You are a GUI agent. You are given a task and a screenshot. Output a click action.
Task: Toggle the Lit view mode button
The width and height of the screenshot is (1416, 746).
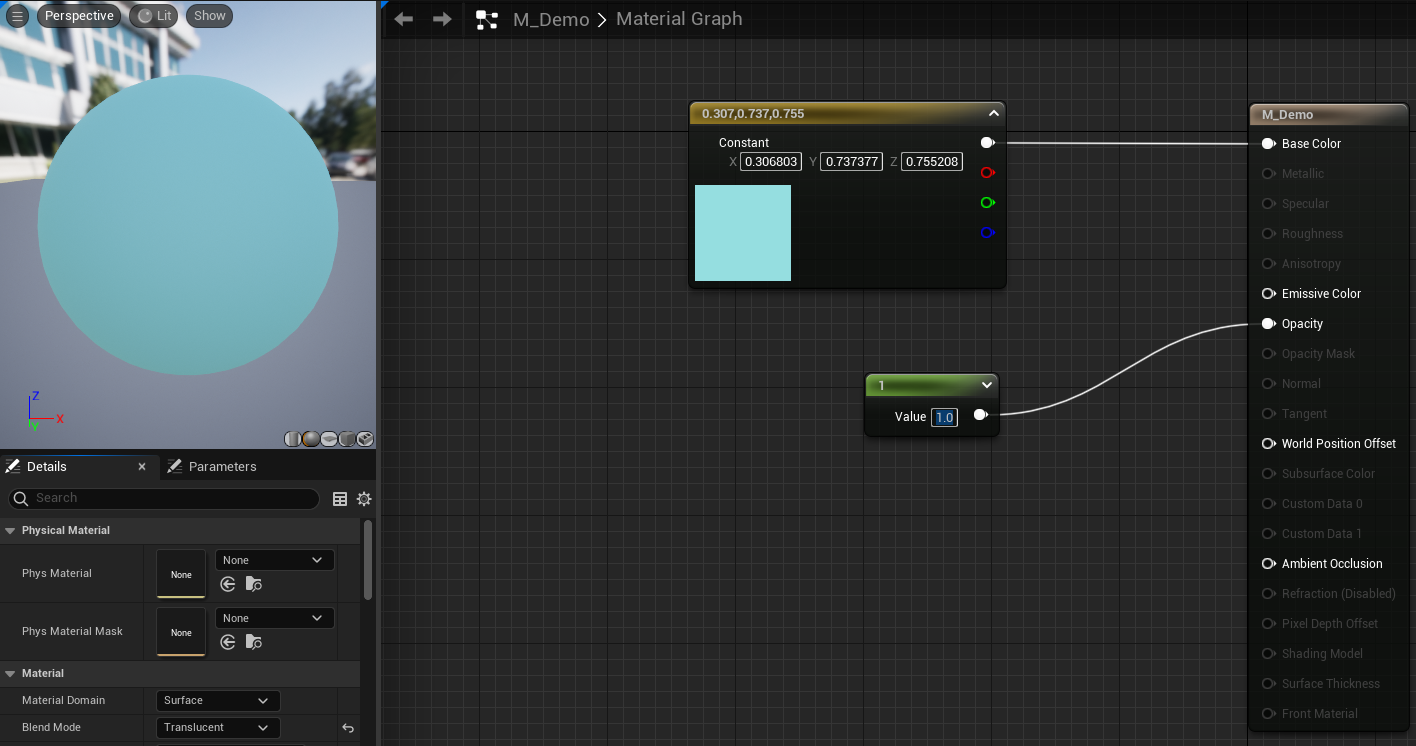[155, 16]
